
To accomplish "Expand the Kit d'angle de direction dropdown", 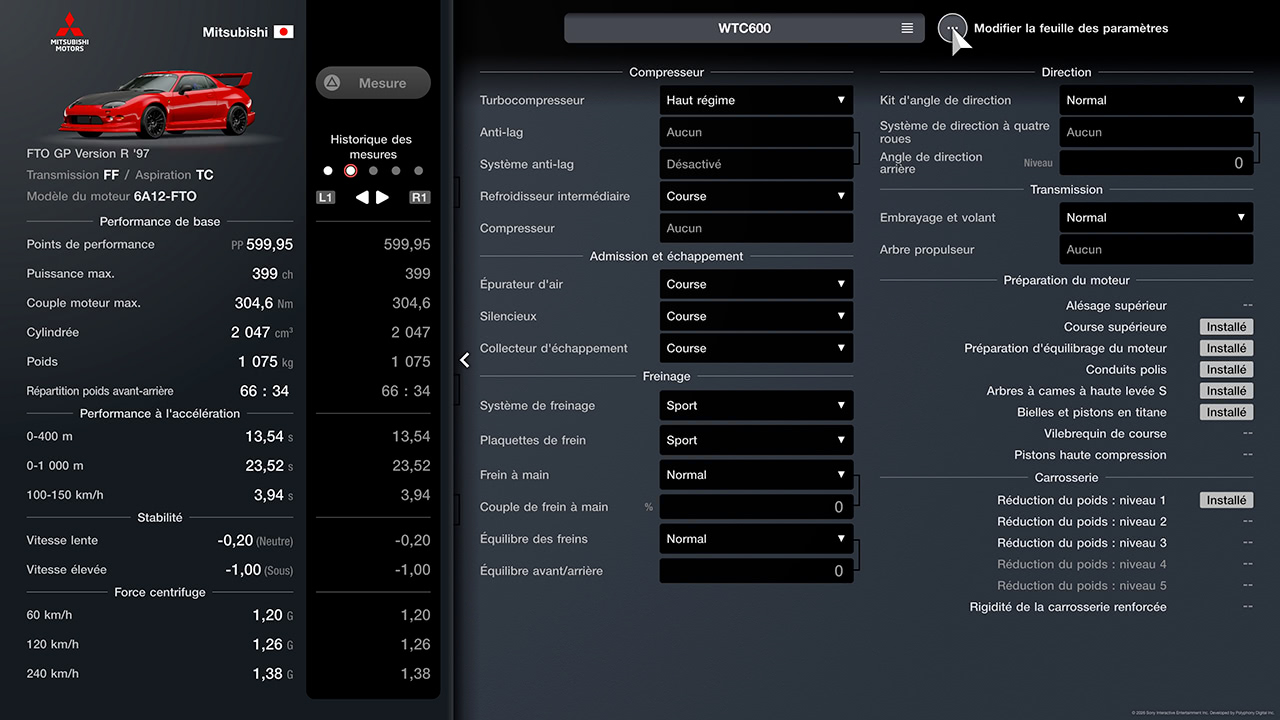I will coord(1156,100).
